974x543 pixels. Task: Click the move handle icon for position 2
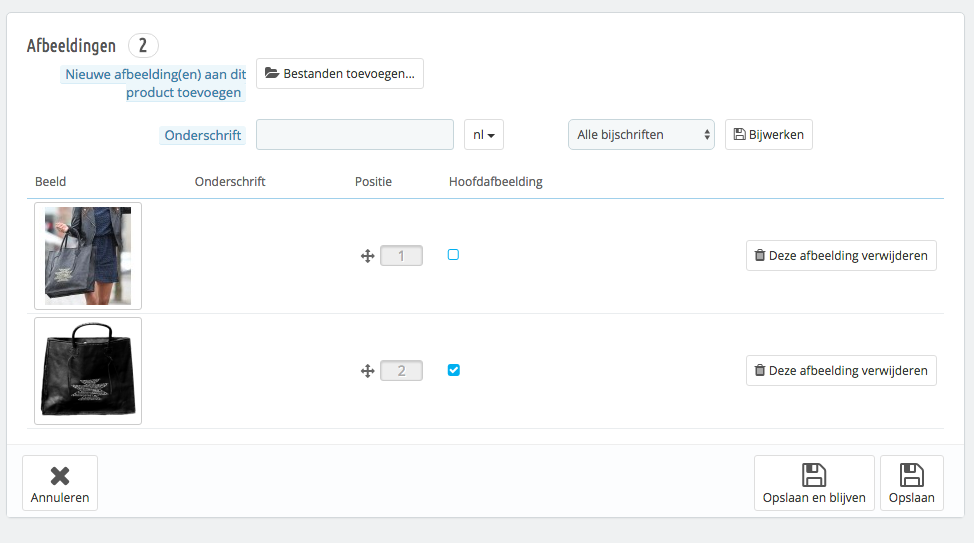(367, 371)
